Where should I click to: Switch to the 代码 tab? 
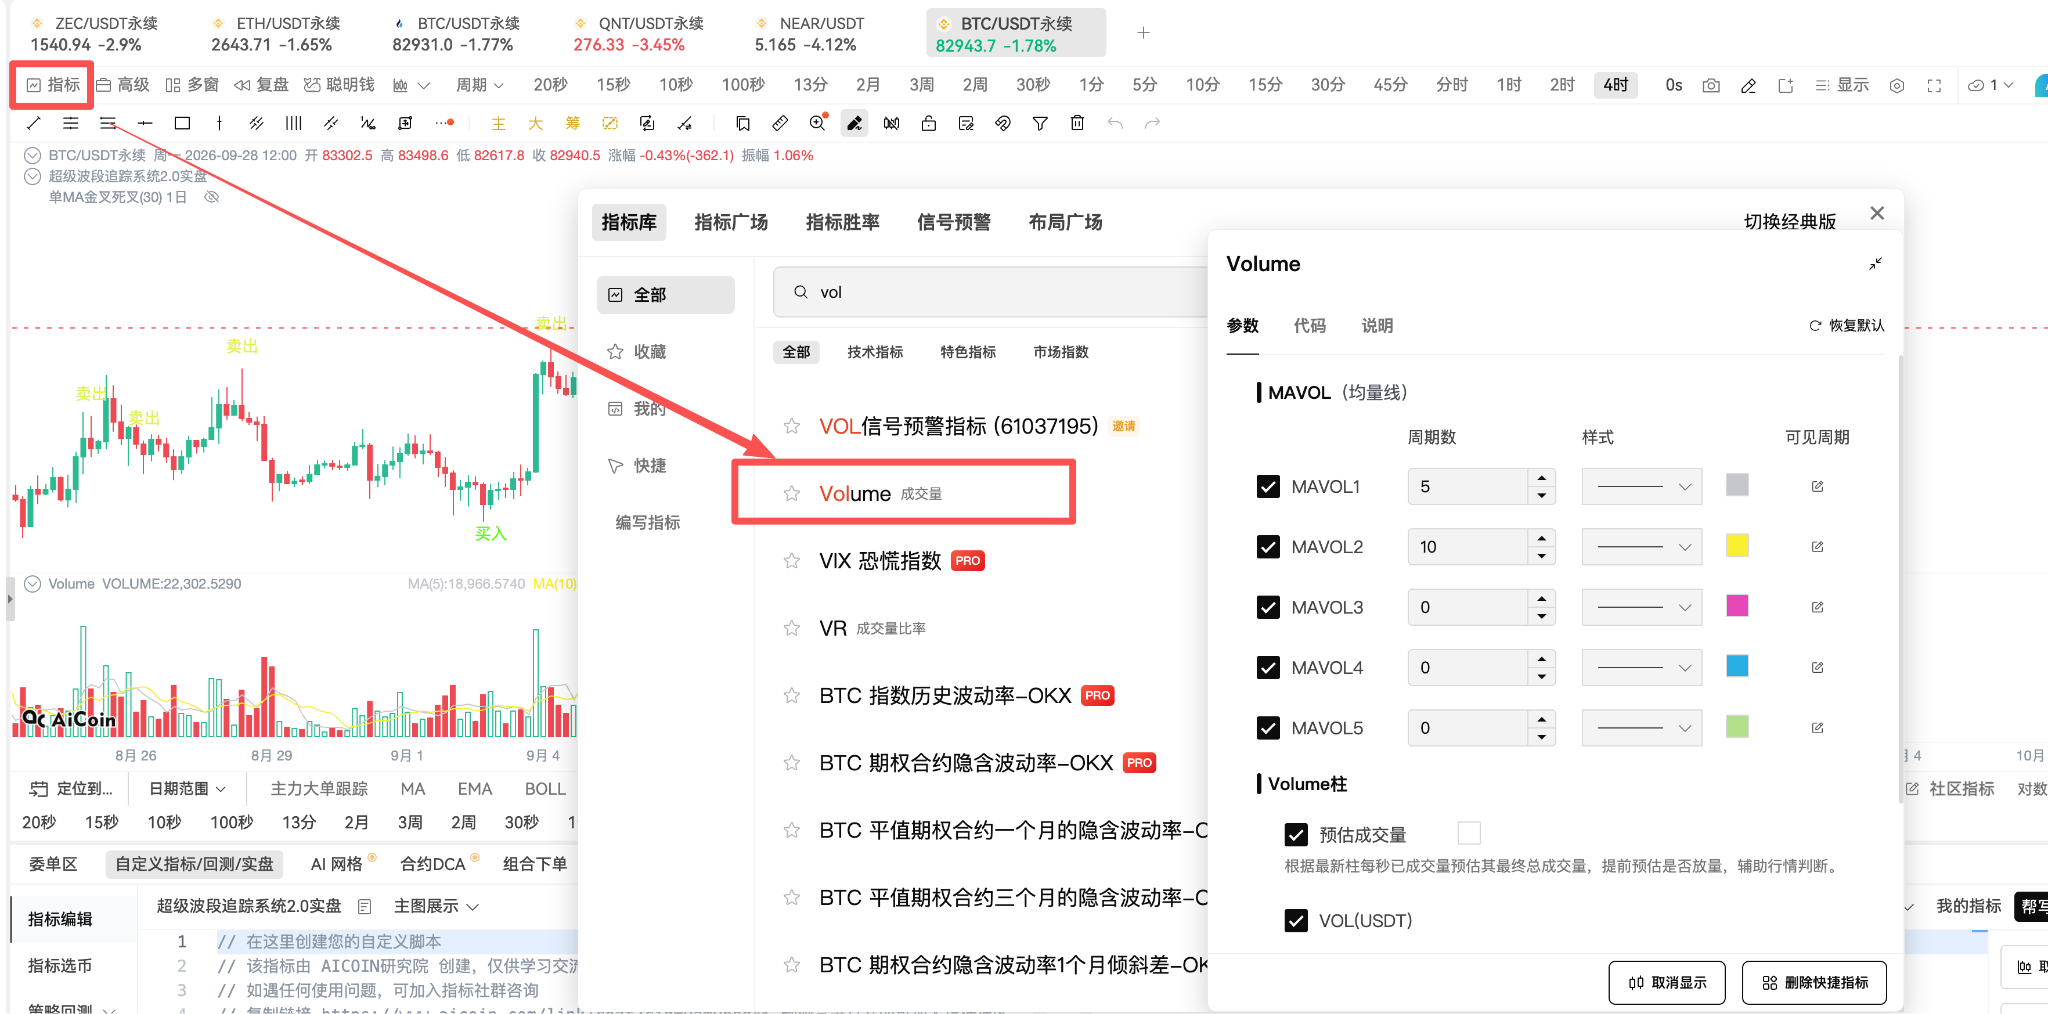[1310, 326]
